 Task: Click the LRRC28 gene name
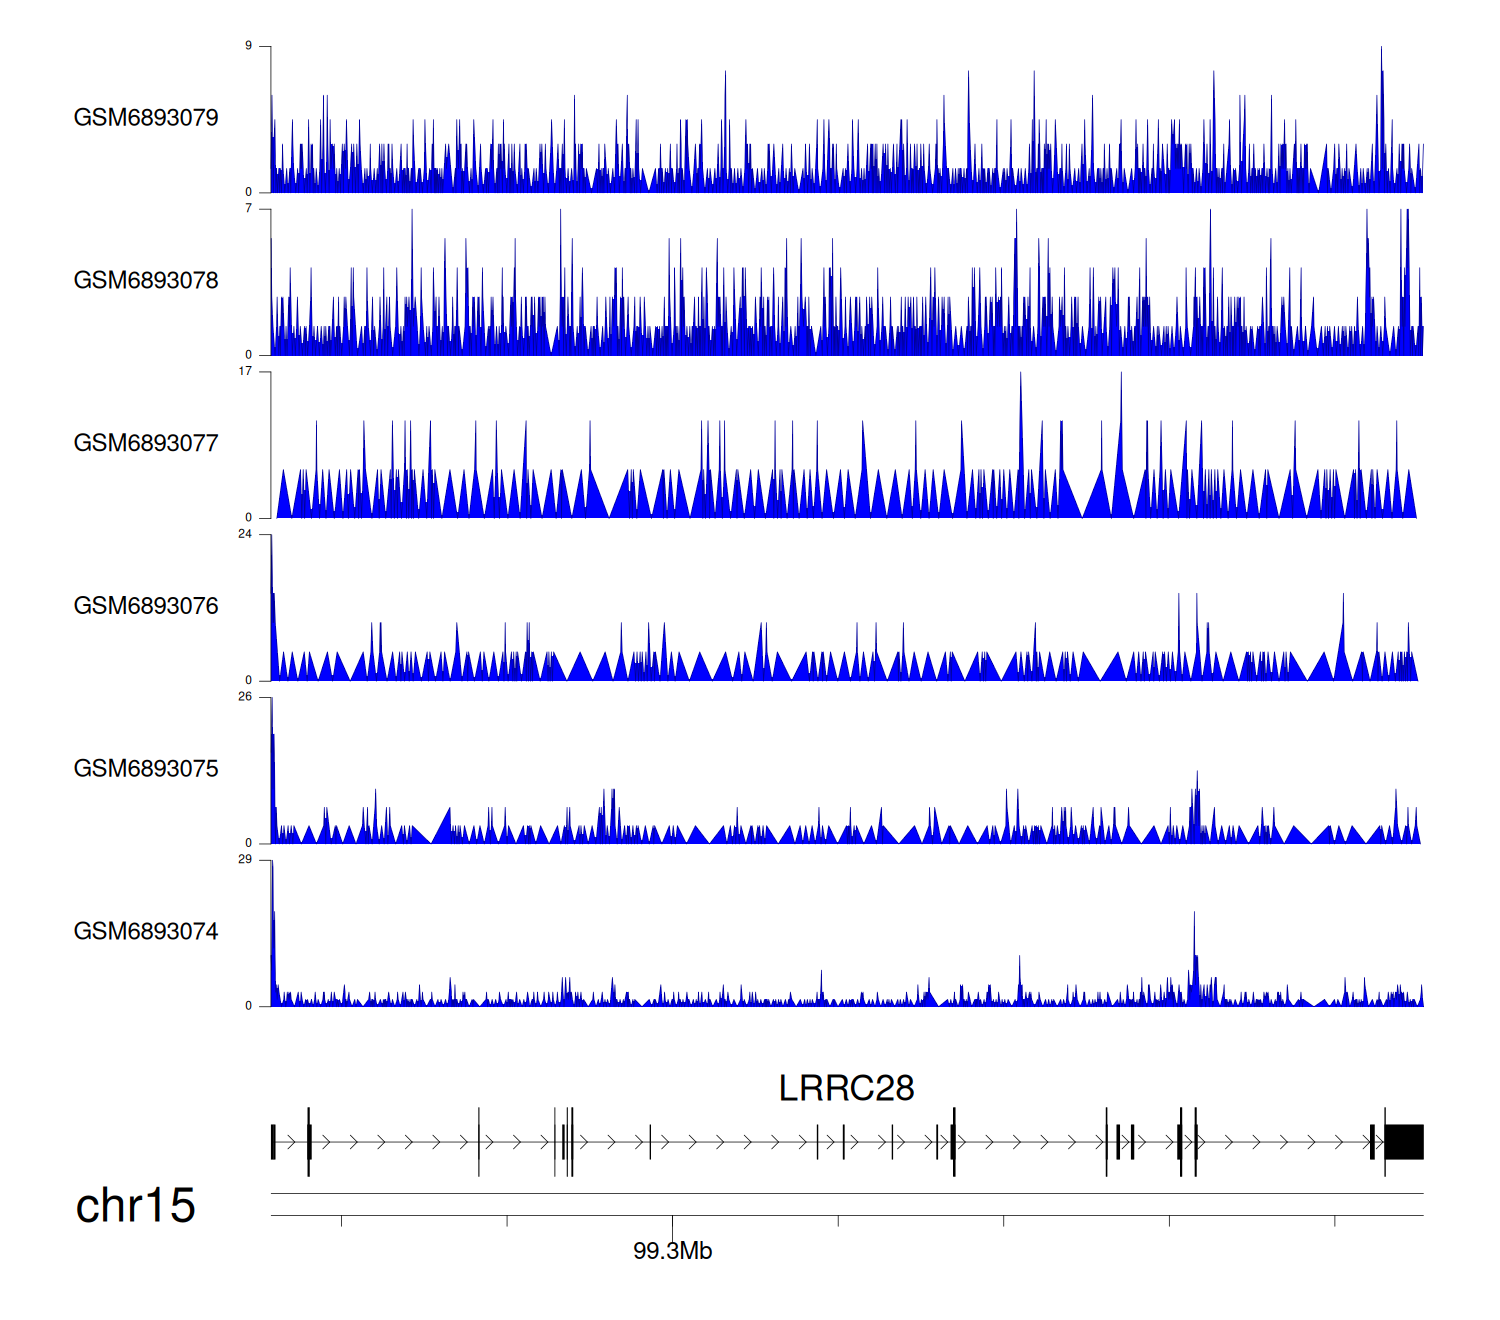tap(846, 1088)
